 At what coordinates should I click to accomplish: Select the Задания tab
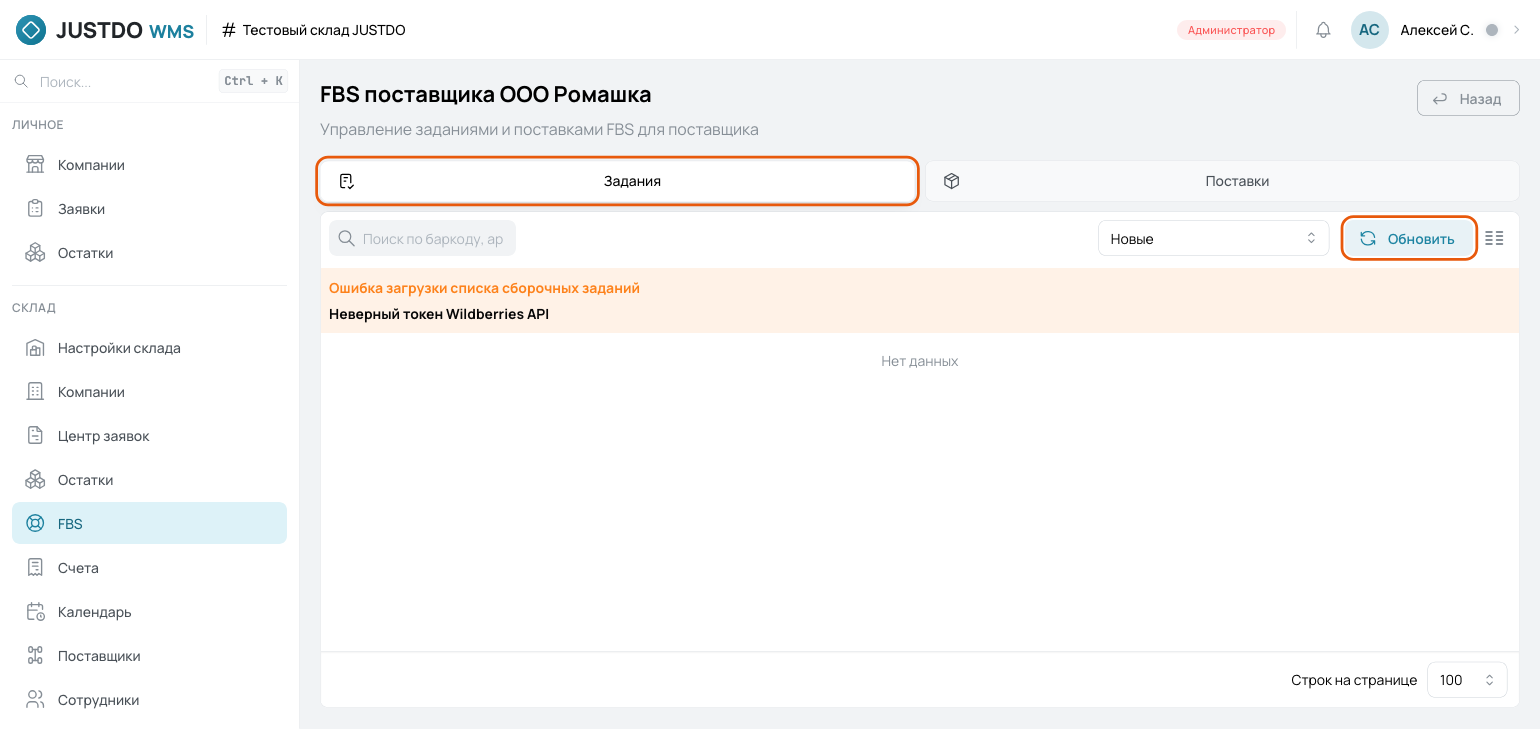click(x=618, y=181)
